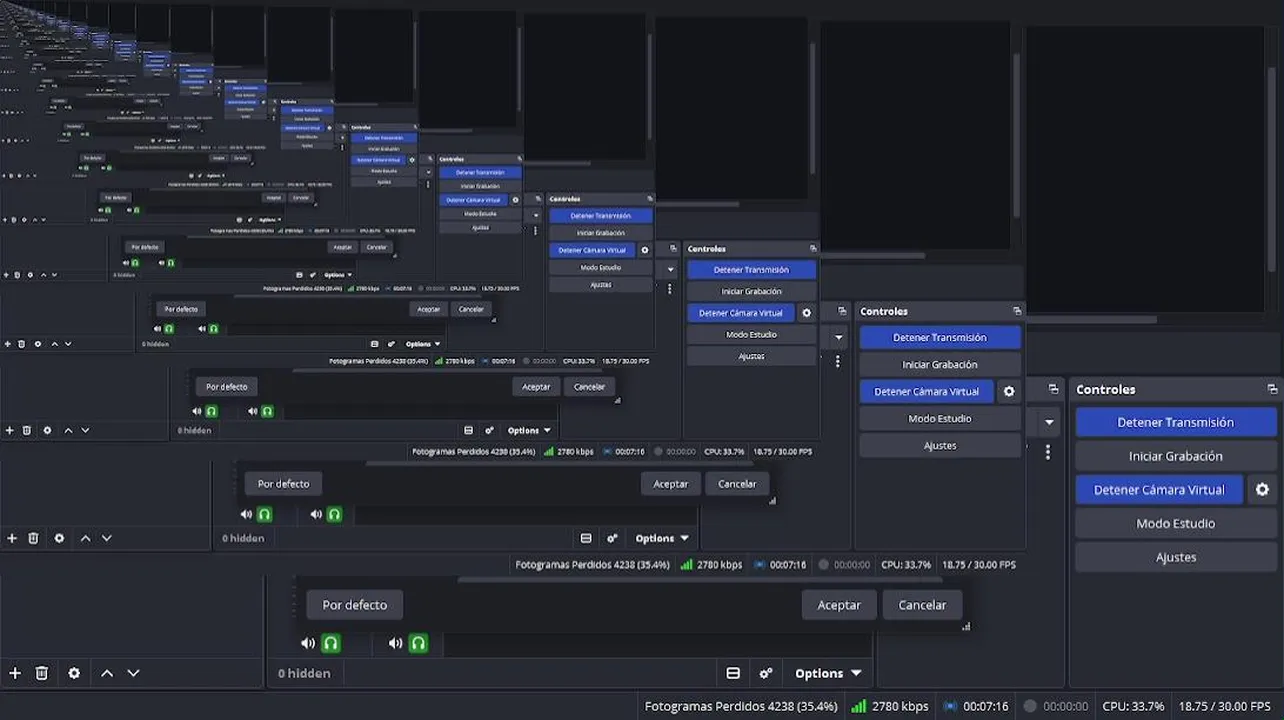Click greyed "00:00:00" recording timer in main status bar
1284x720 pixels.
1064,706
